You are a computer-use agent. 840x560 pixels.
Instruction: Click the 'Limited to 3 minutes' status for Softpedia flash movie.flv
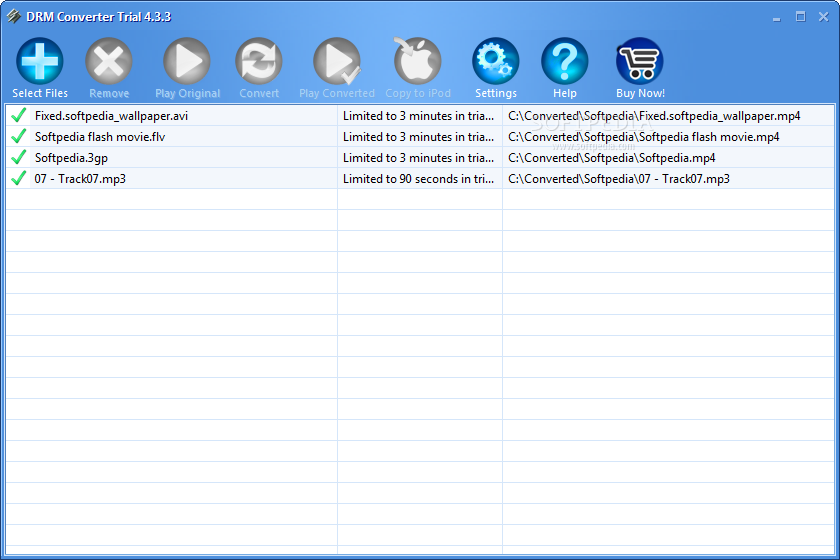tap(418, 137)
